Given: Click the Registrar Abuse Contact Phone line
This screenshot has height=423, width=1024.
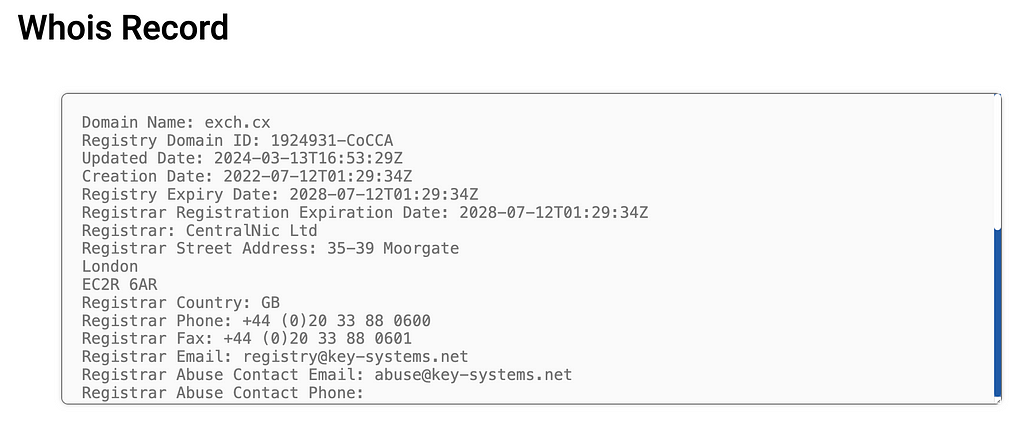Looking at the screenshot, I should point(223,393).
